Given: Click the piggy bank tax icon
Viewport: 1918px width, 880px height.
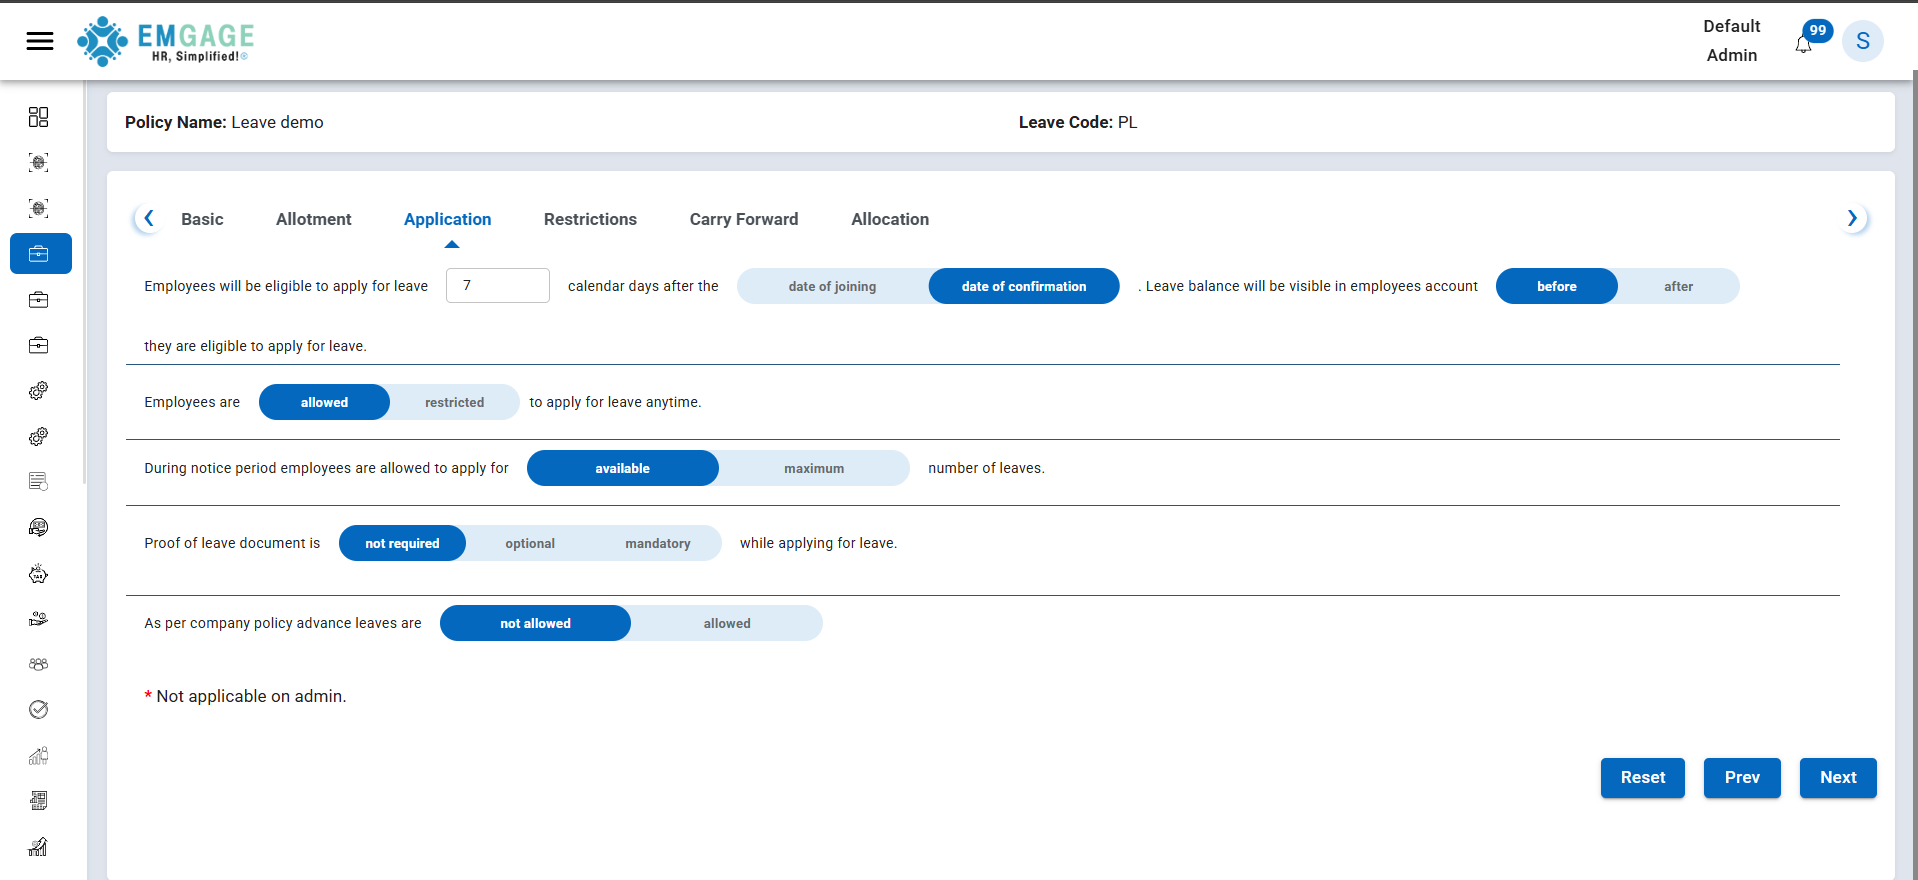Looking at the screenshot, I should tap(38, 574).
